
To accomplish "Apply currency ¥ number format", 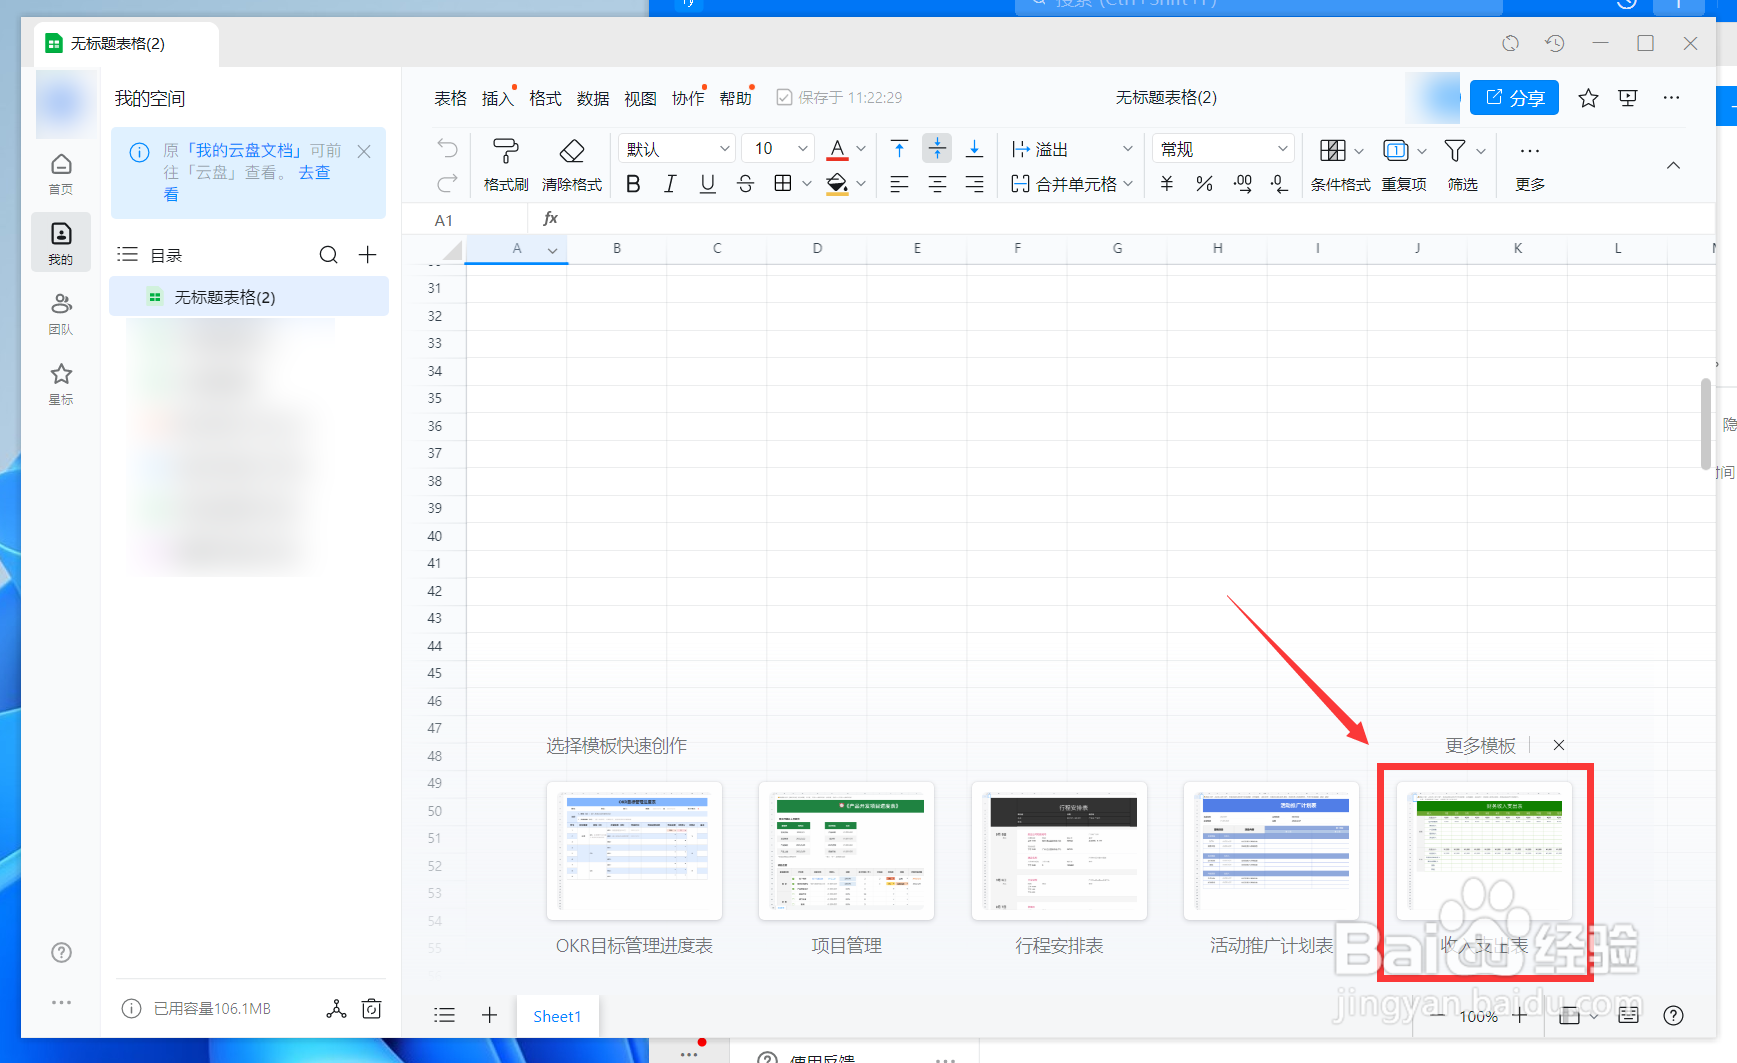I will [1166, 183].
